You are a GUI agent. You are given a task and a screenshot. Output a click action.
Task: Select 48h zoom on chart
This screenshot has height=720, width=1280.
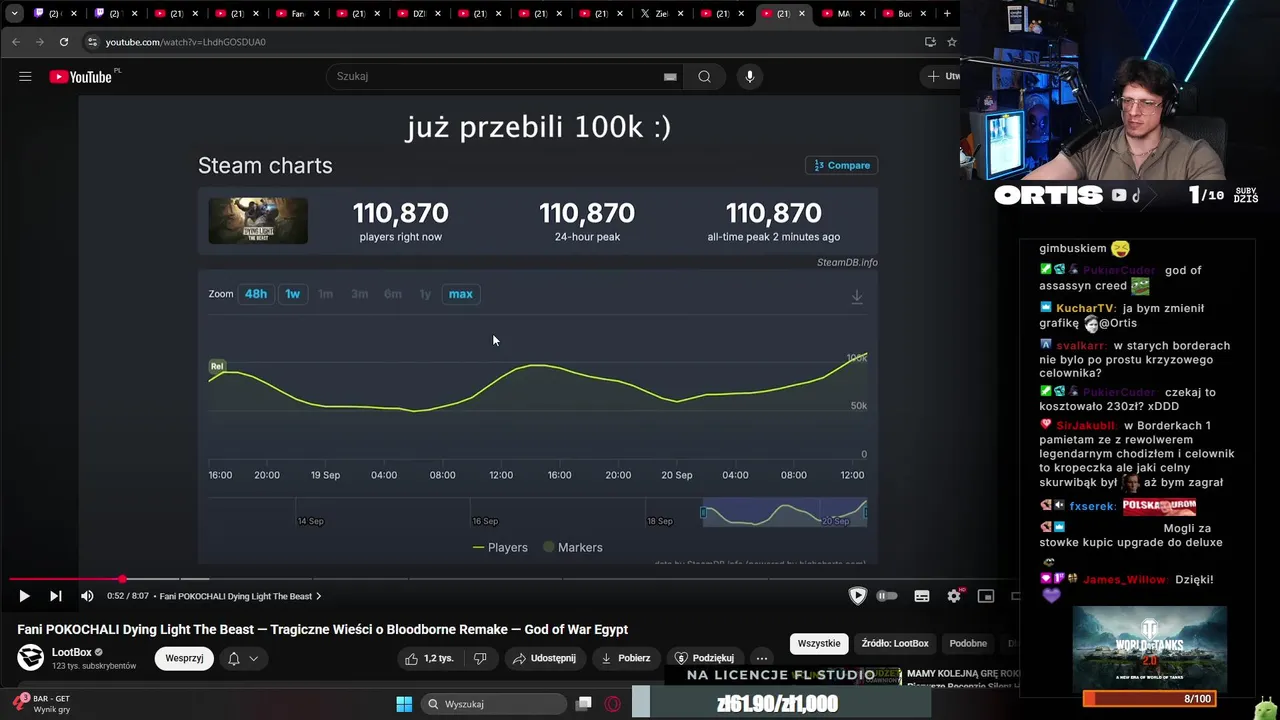[x=256, y=294]
